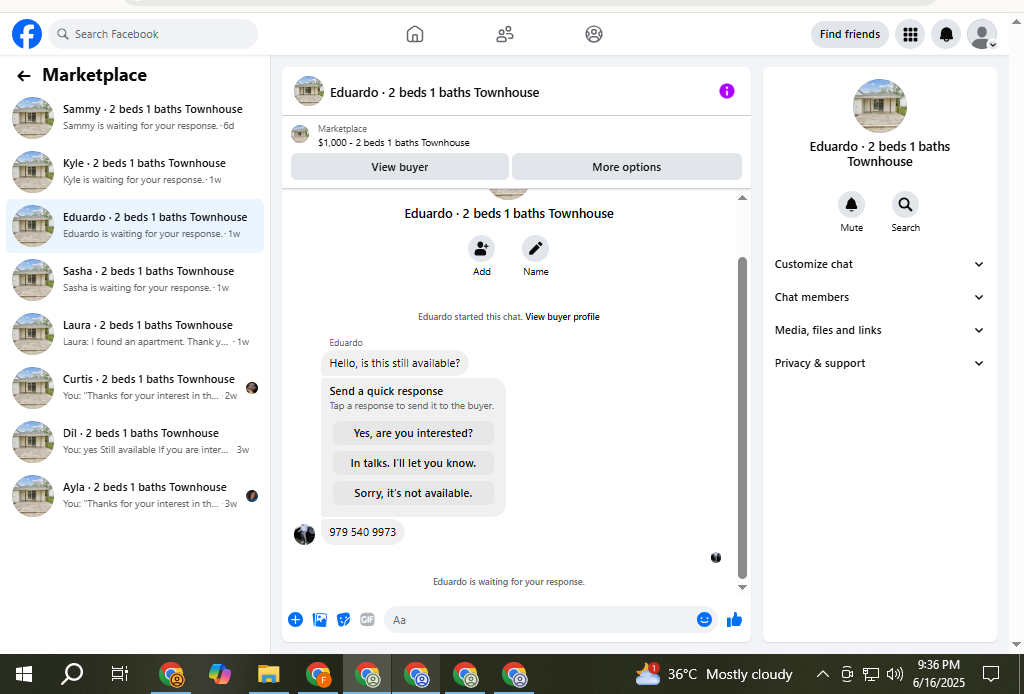Open the account profile avatar menu
The width and height of the screenshot is (1024, 694).
click(x=982, y=34)
